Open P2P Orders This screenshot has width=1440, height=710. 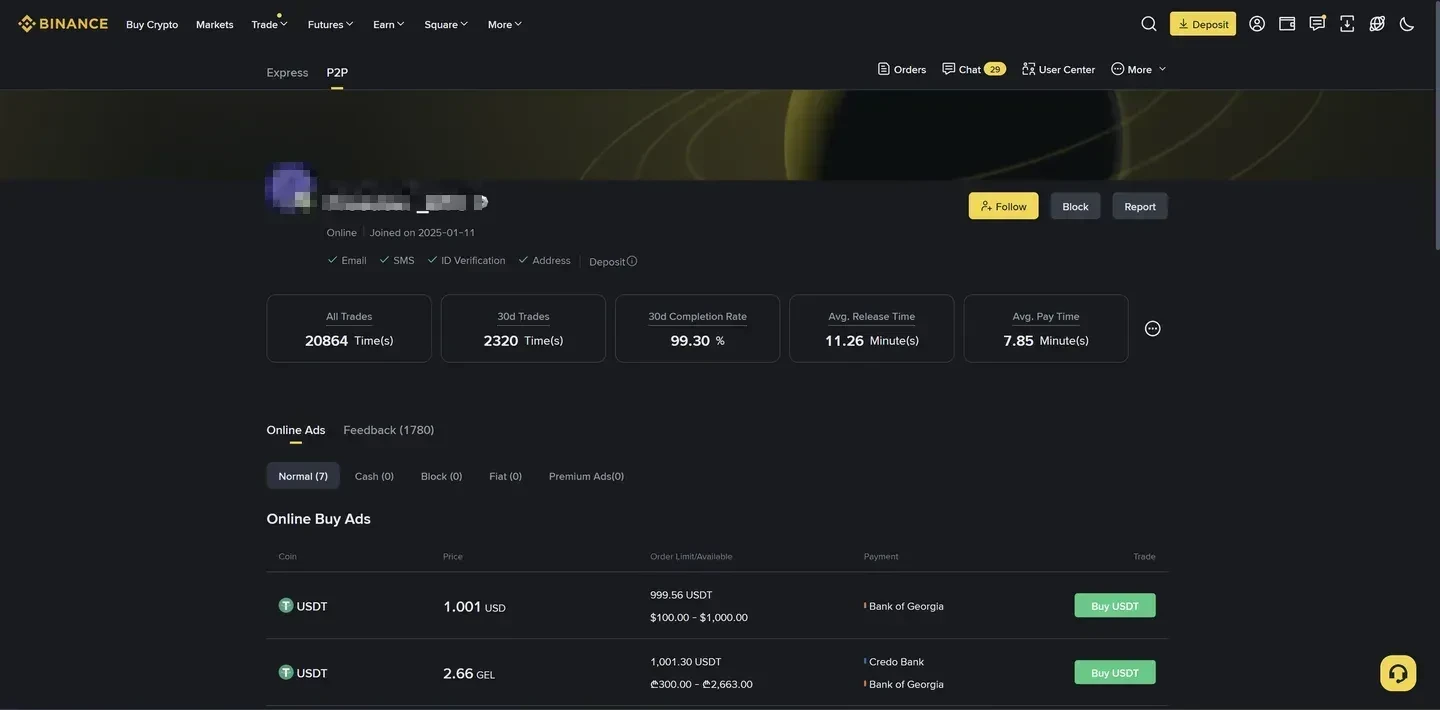902,69
